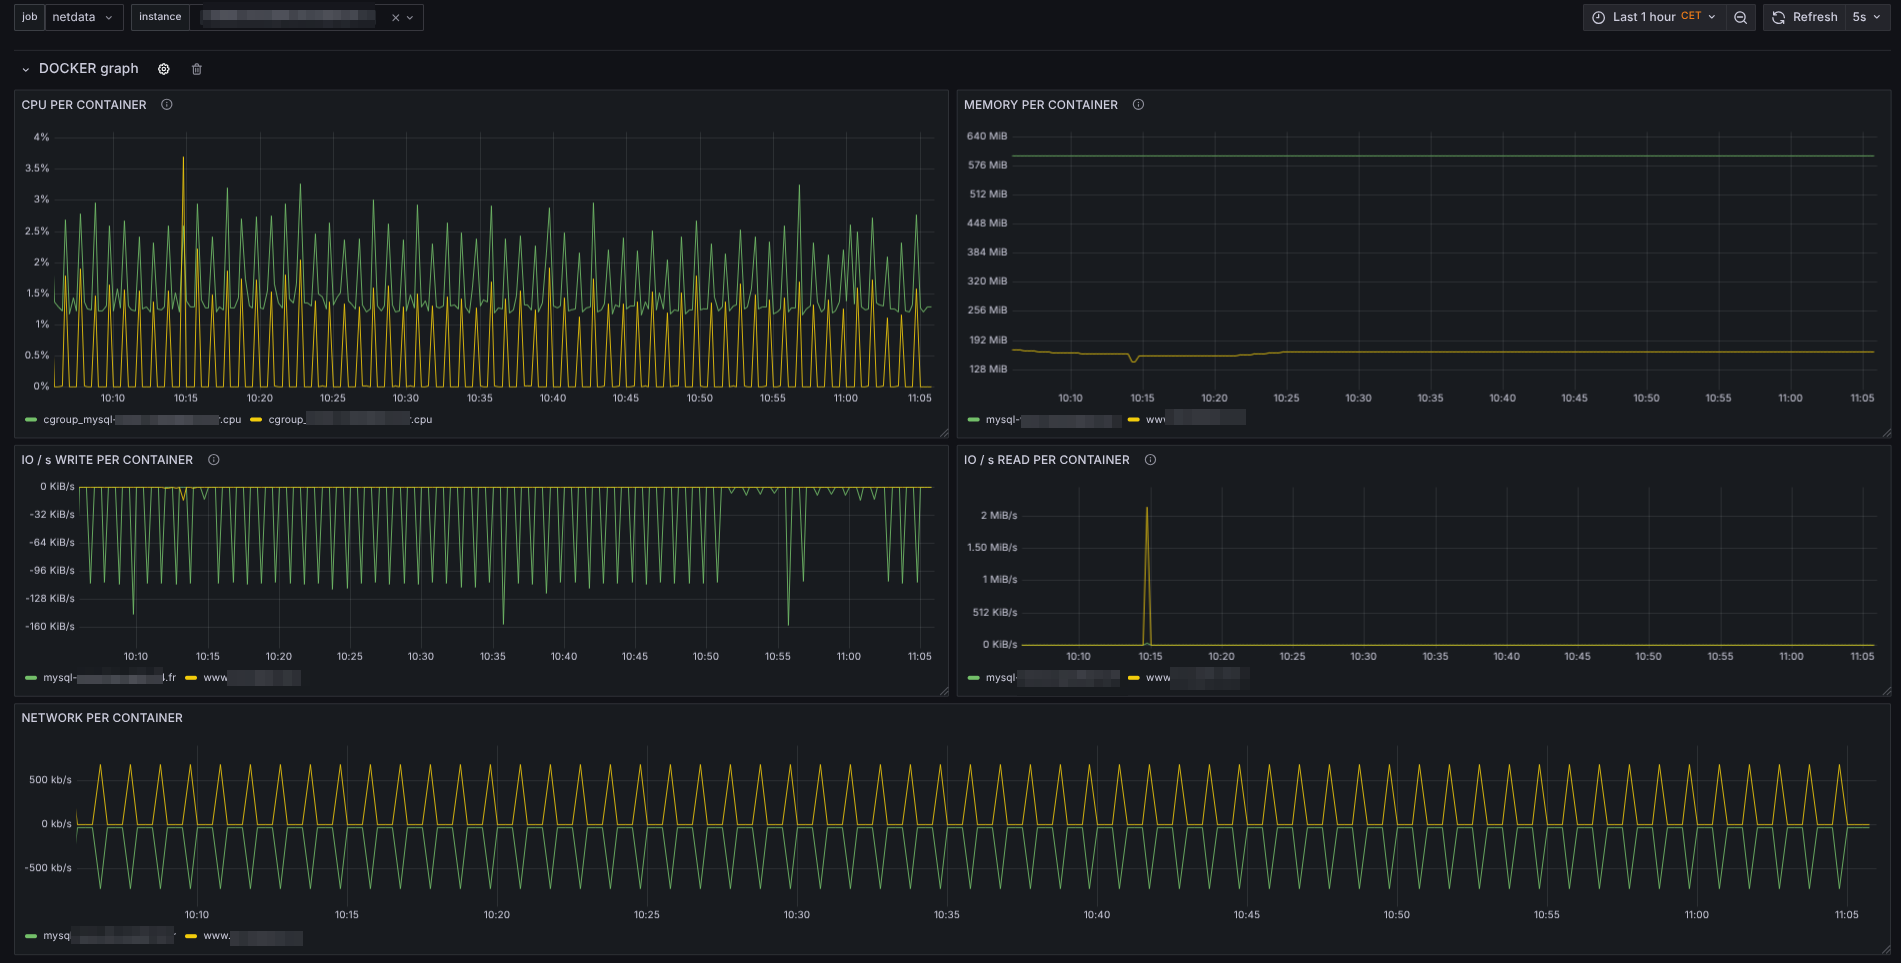Image resolution: width=1901 pixels, height=963 pixels.
Task: Toggle www series in memory panel legend
Action: [x=1155, y=420]
